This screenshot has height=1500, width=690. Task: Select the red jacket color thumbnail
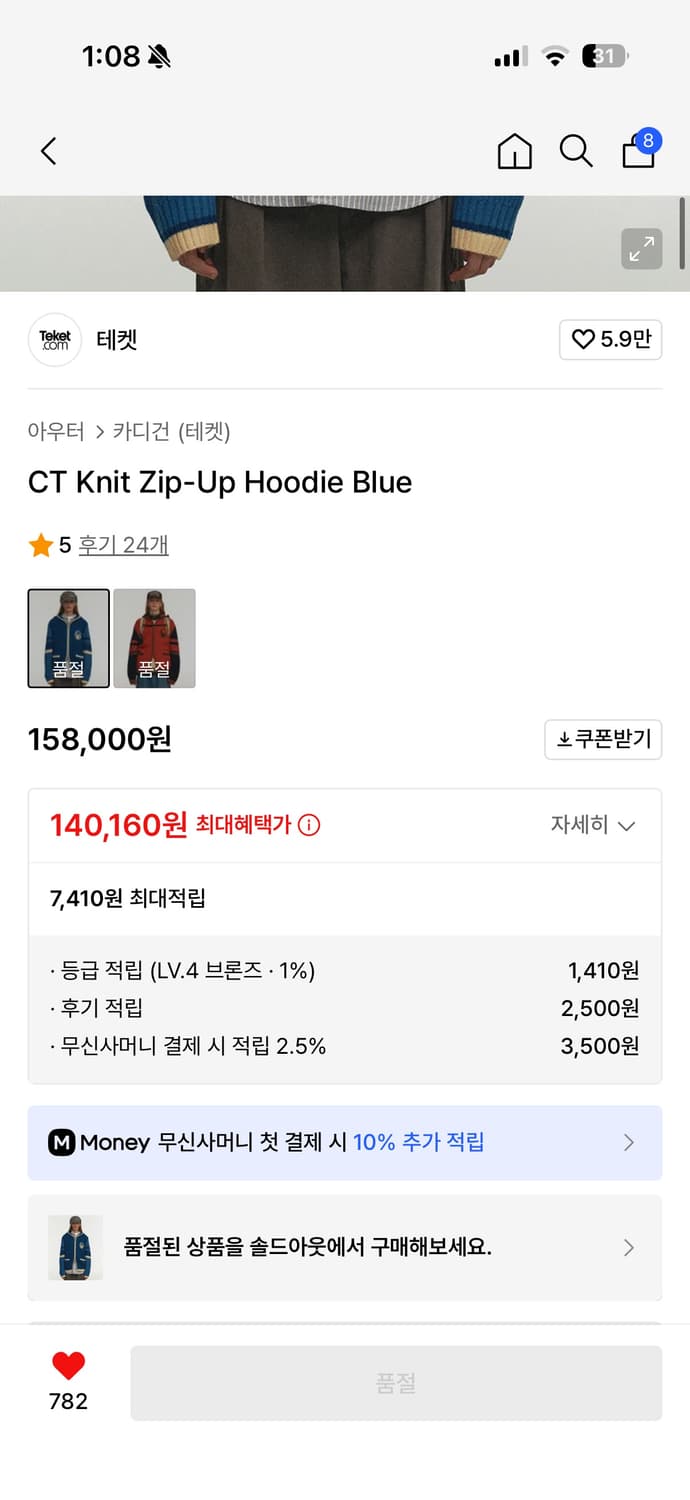click(155, 638)
